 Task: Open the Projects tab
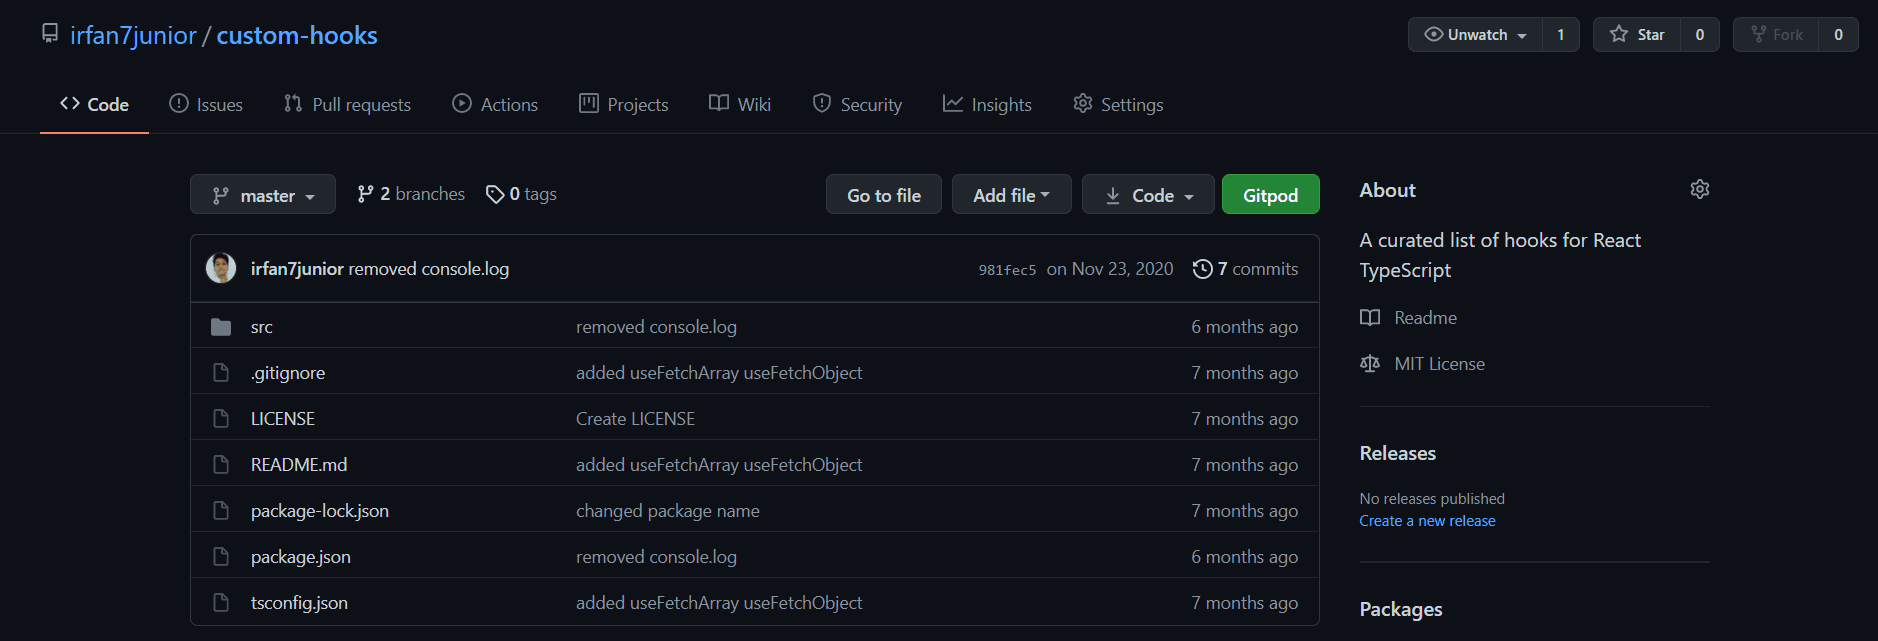pyautogui.click(x=624, y=104)
